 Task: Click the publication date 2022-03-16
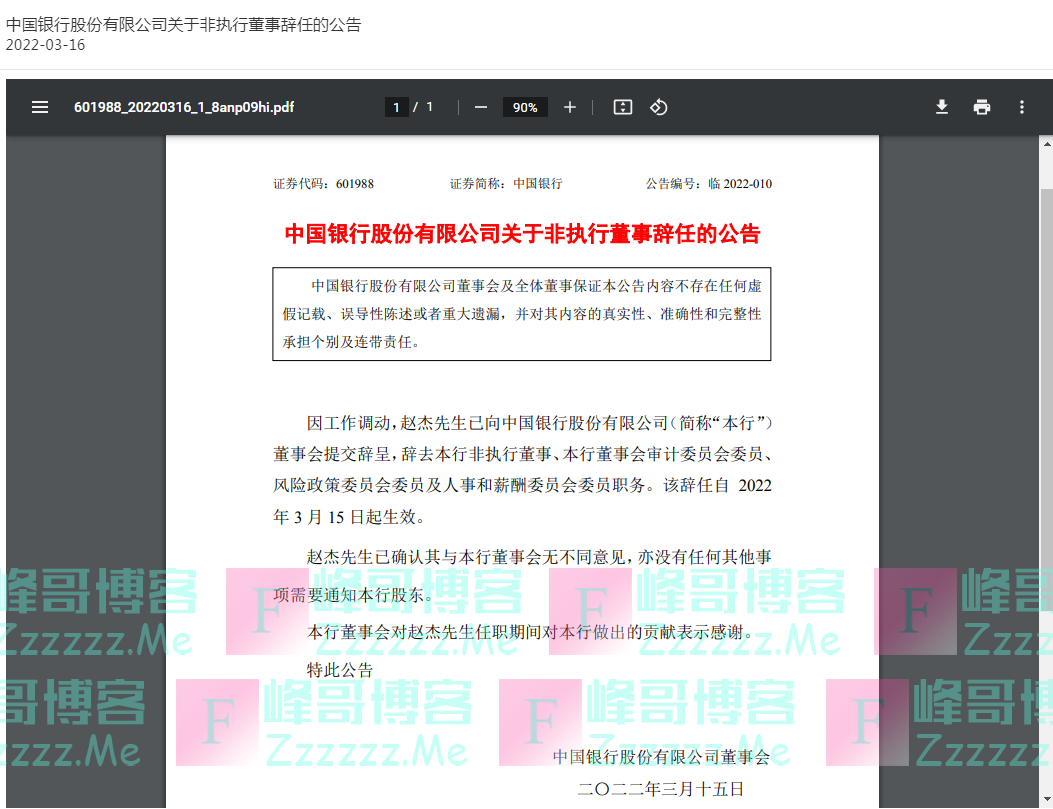tap(38, 45)
